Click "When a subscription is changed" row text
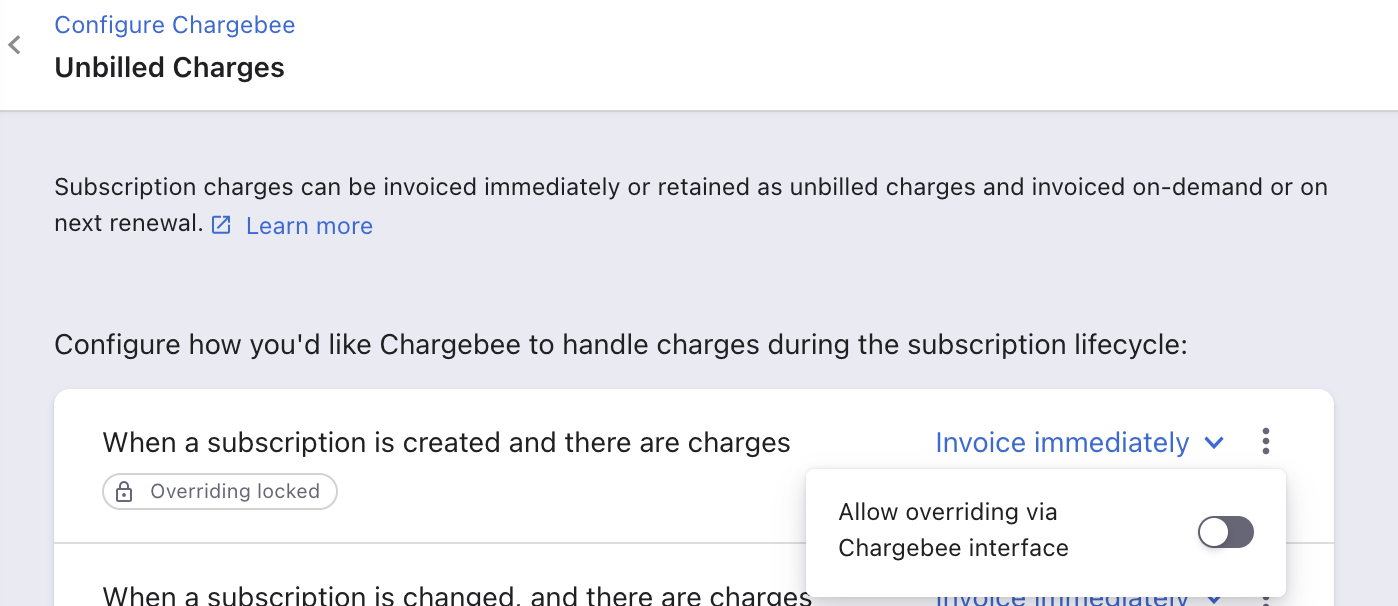Screen dimensions: 1398x606 point(456,597)
